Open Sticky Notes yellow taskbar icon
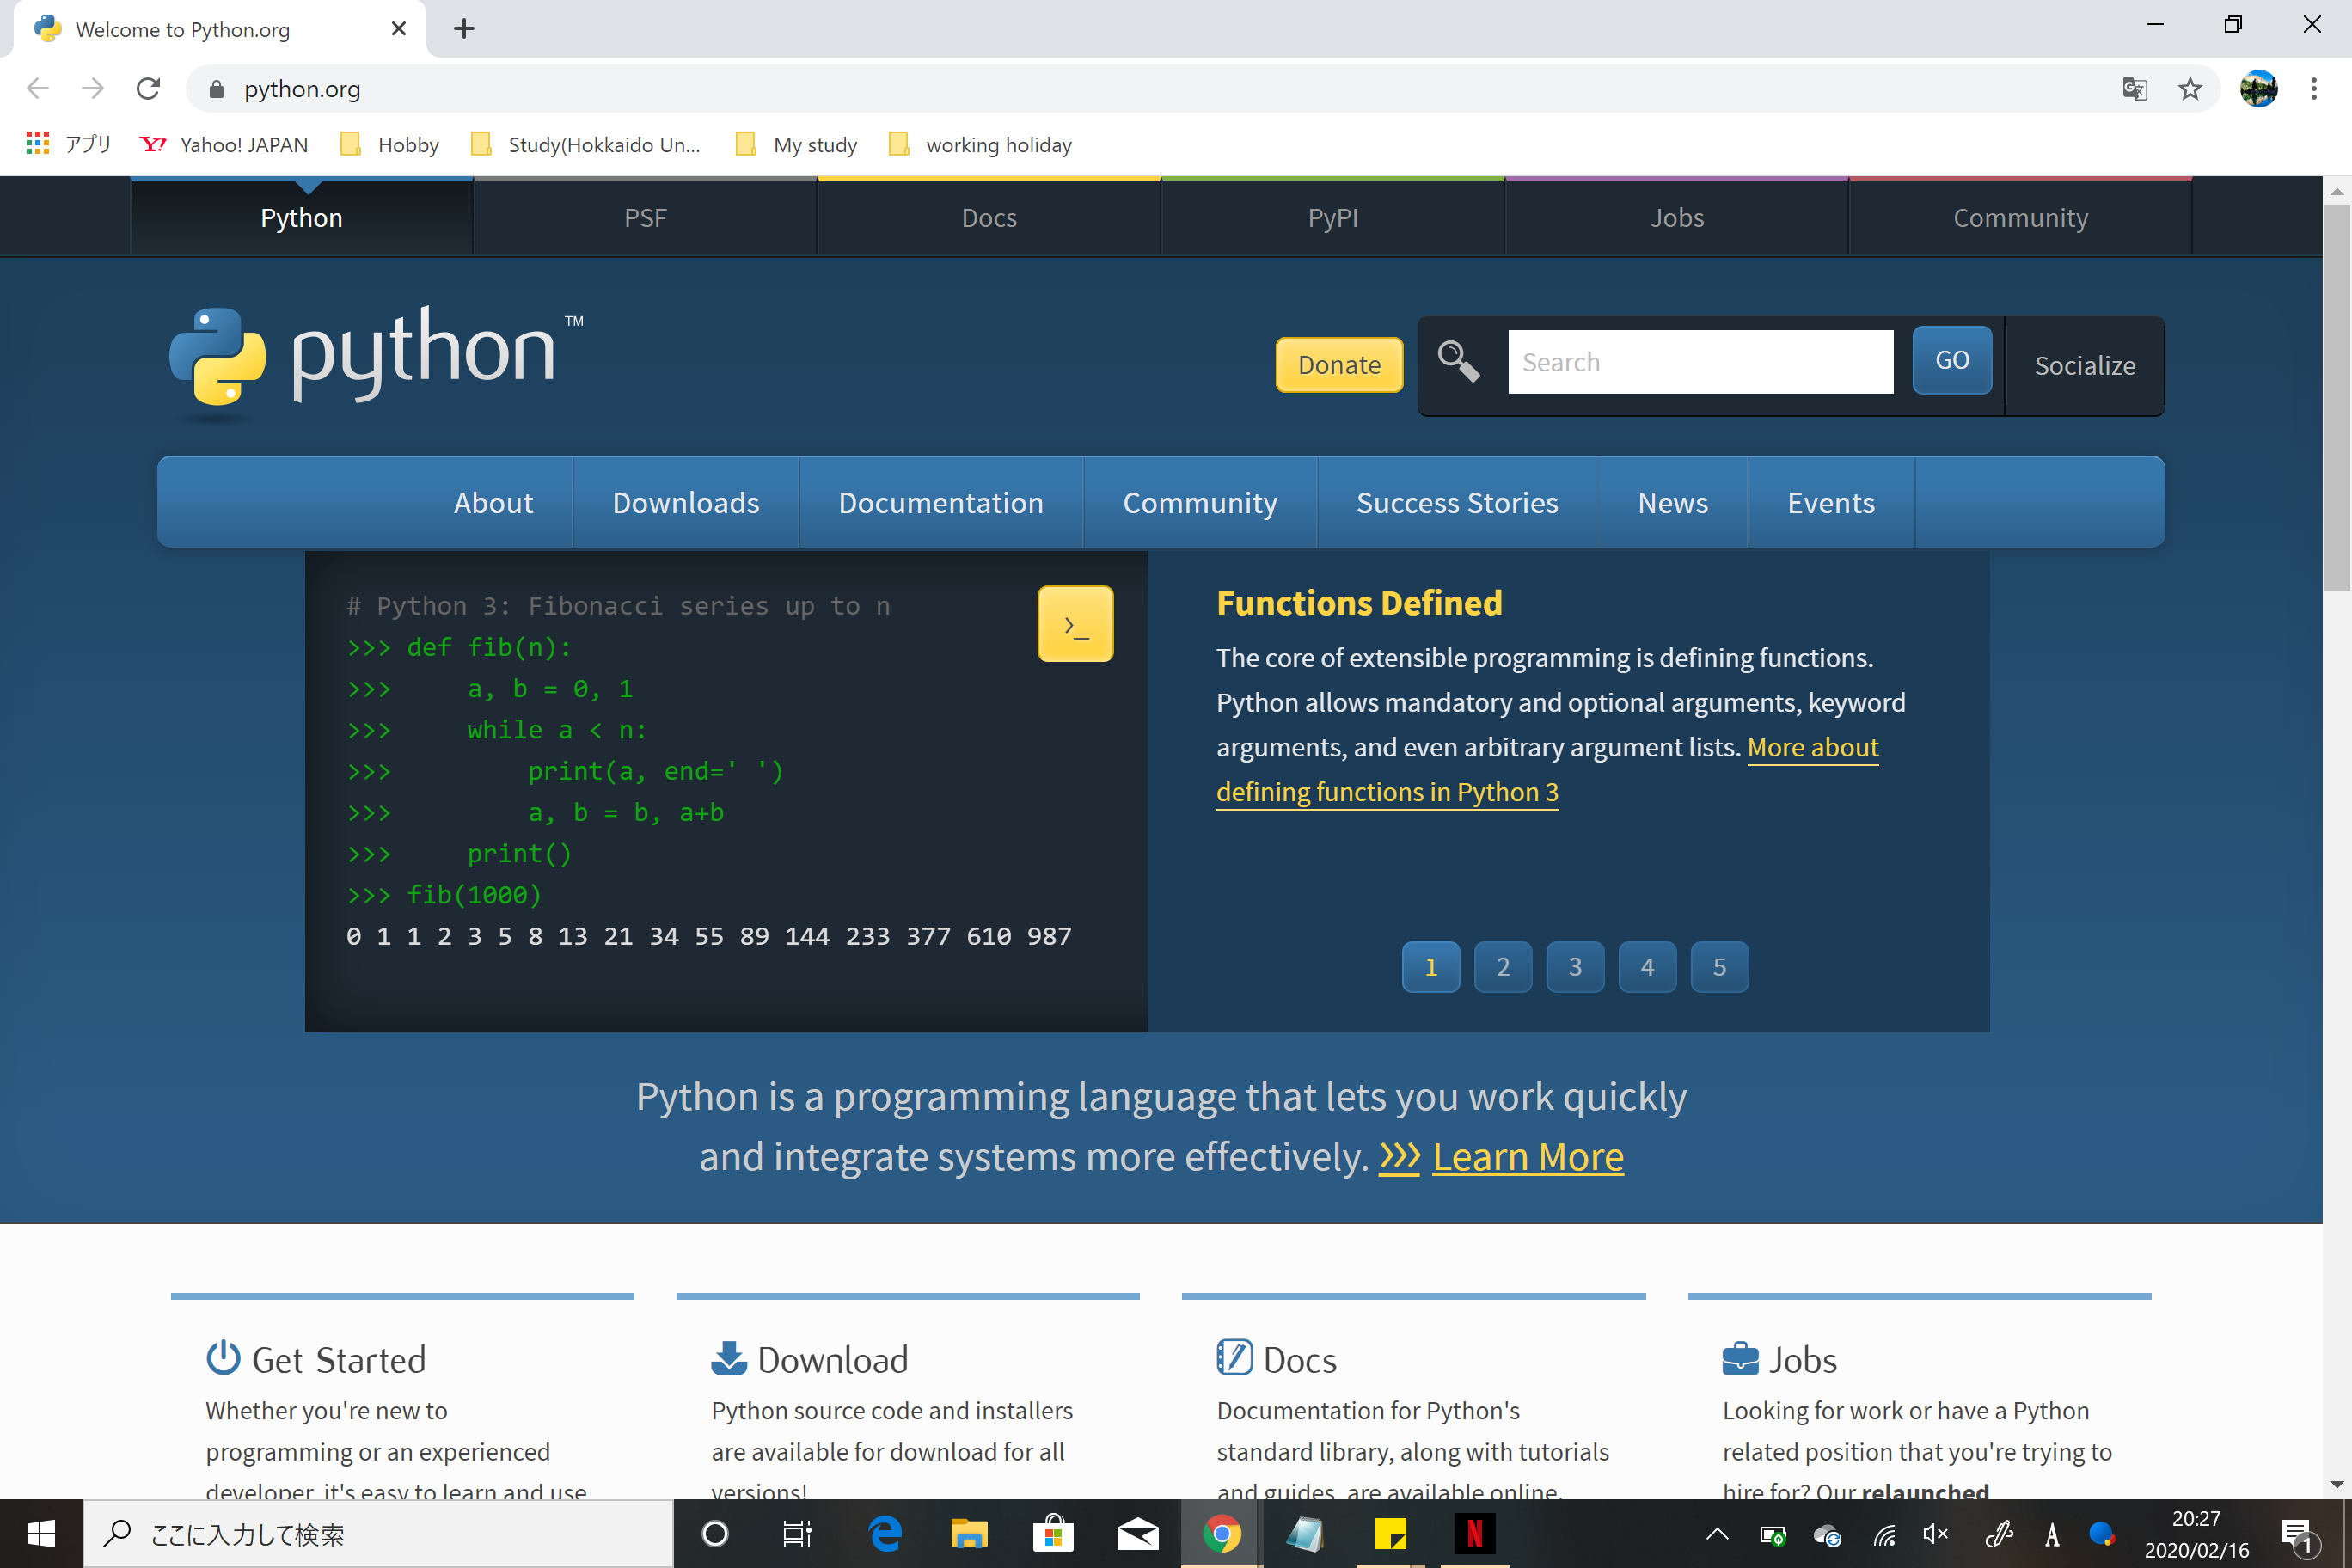The height and width of the screenshot is (1568, 2352). point(1390,1533)
